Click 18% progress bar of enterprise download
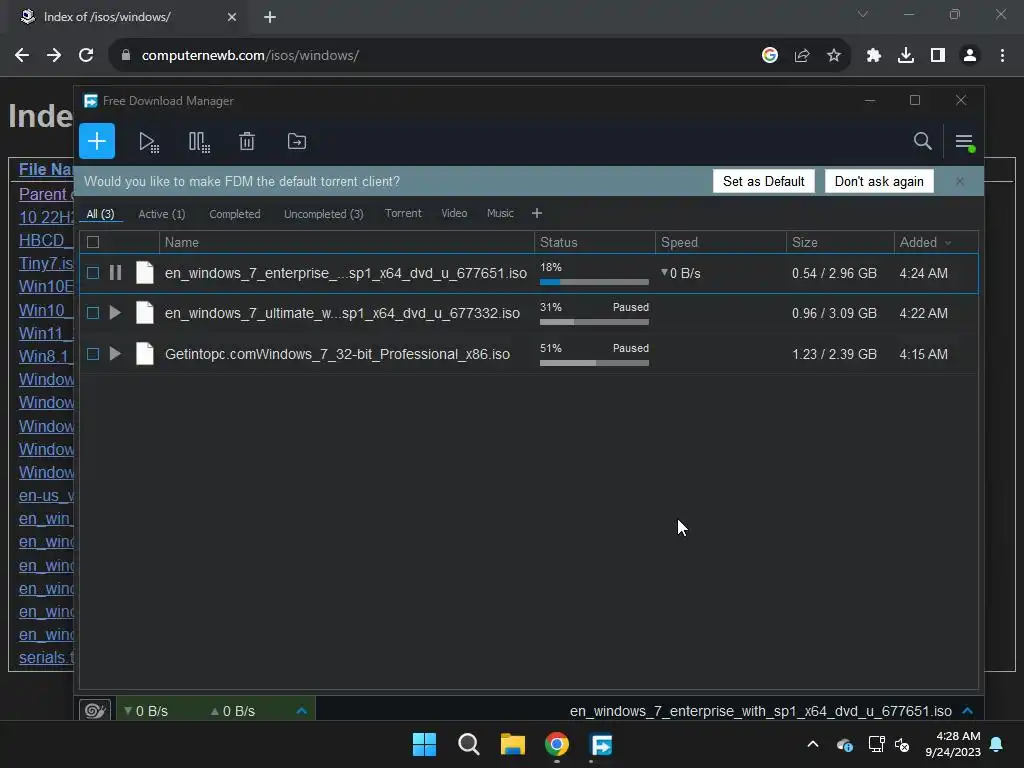Screen dimensions: 1024x768 (594, 282)
